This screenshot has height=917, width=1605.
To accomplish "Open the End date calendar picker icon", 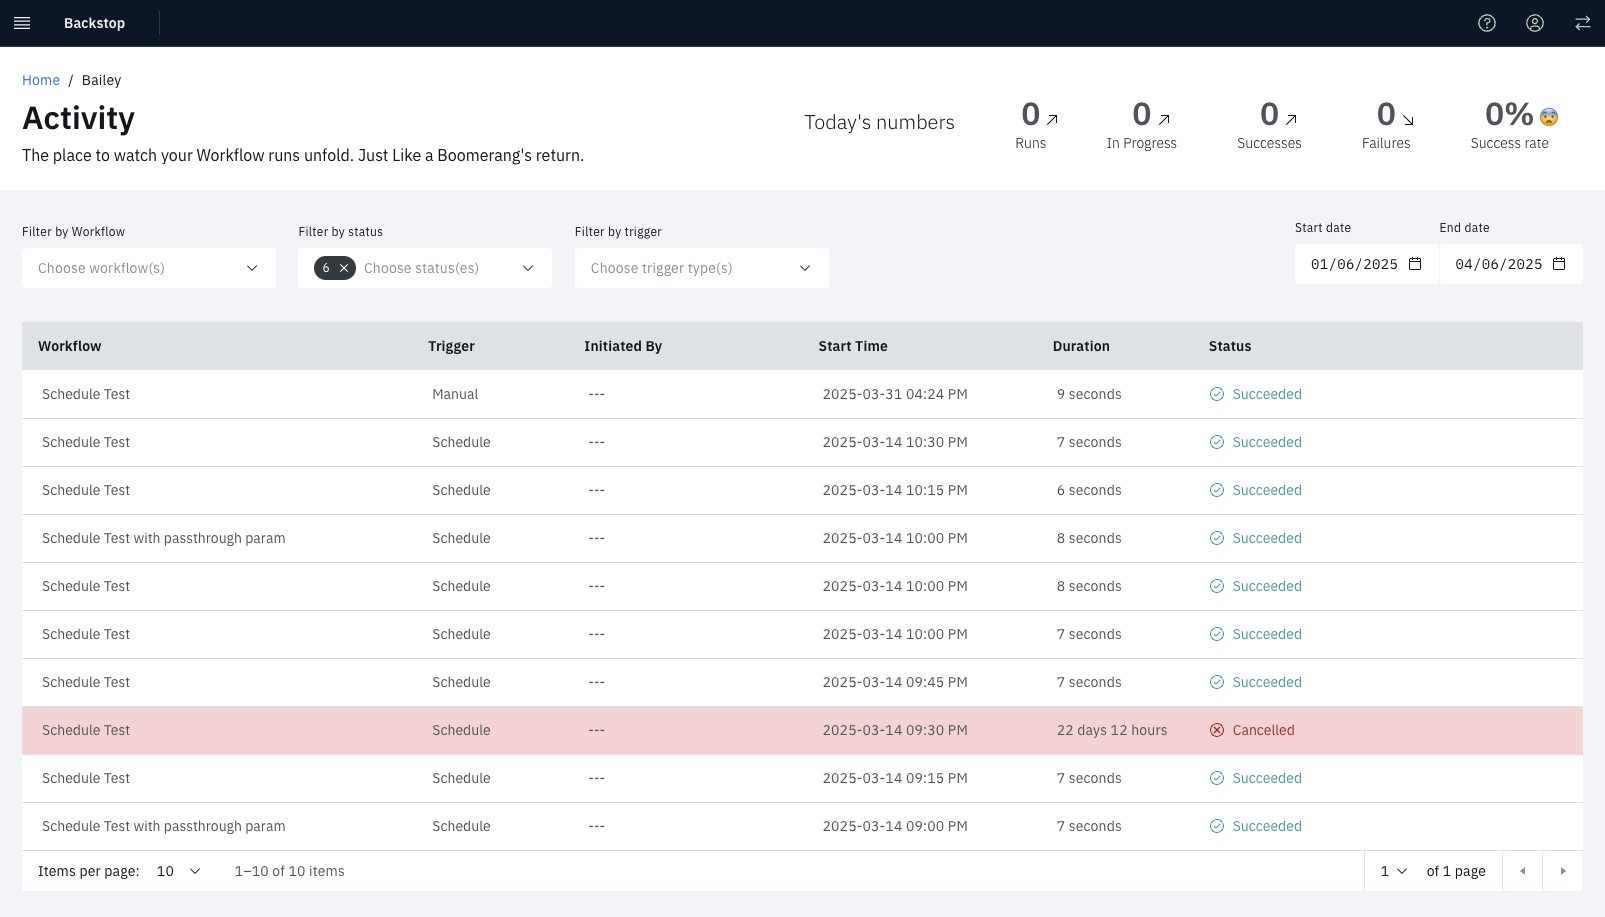I will (1559, 264).
